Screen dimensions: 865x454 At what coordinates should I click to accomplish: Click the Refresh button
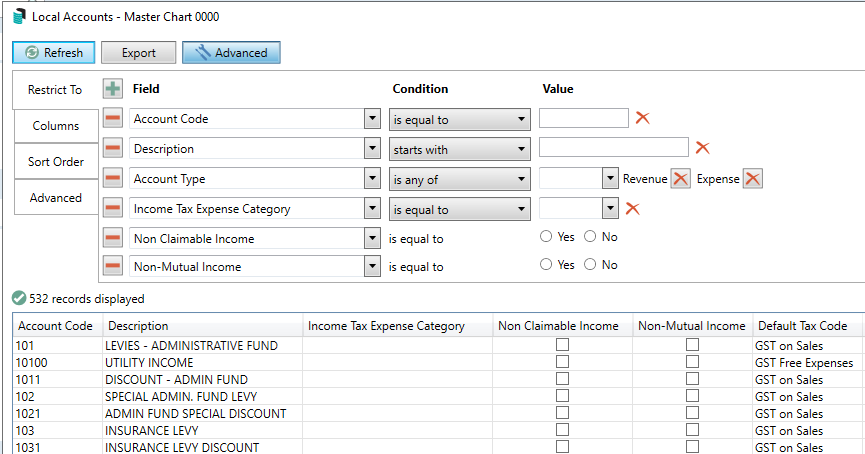click(55, 53)
